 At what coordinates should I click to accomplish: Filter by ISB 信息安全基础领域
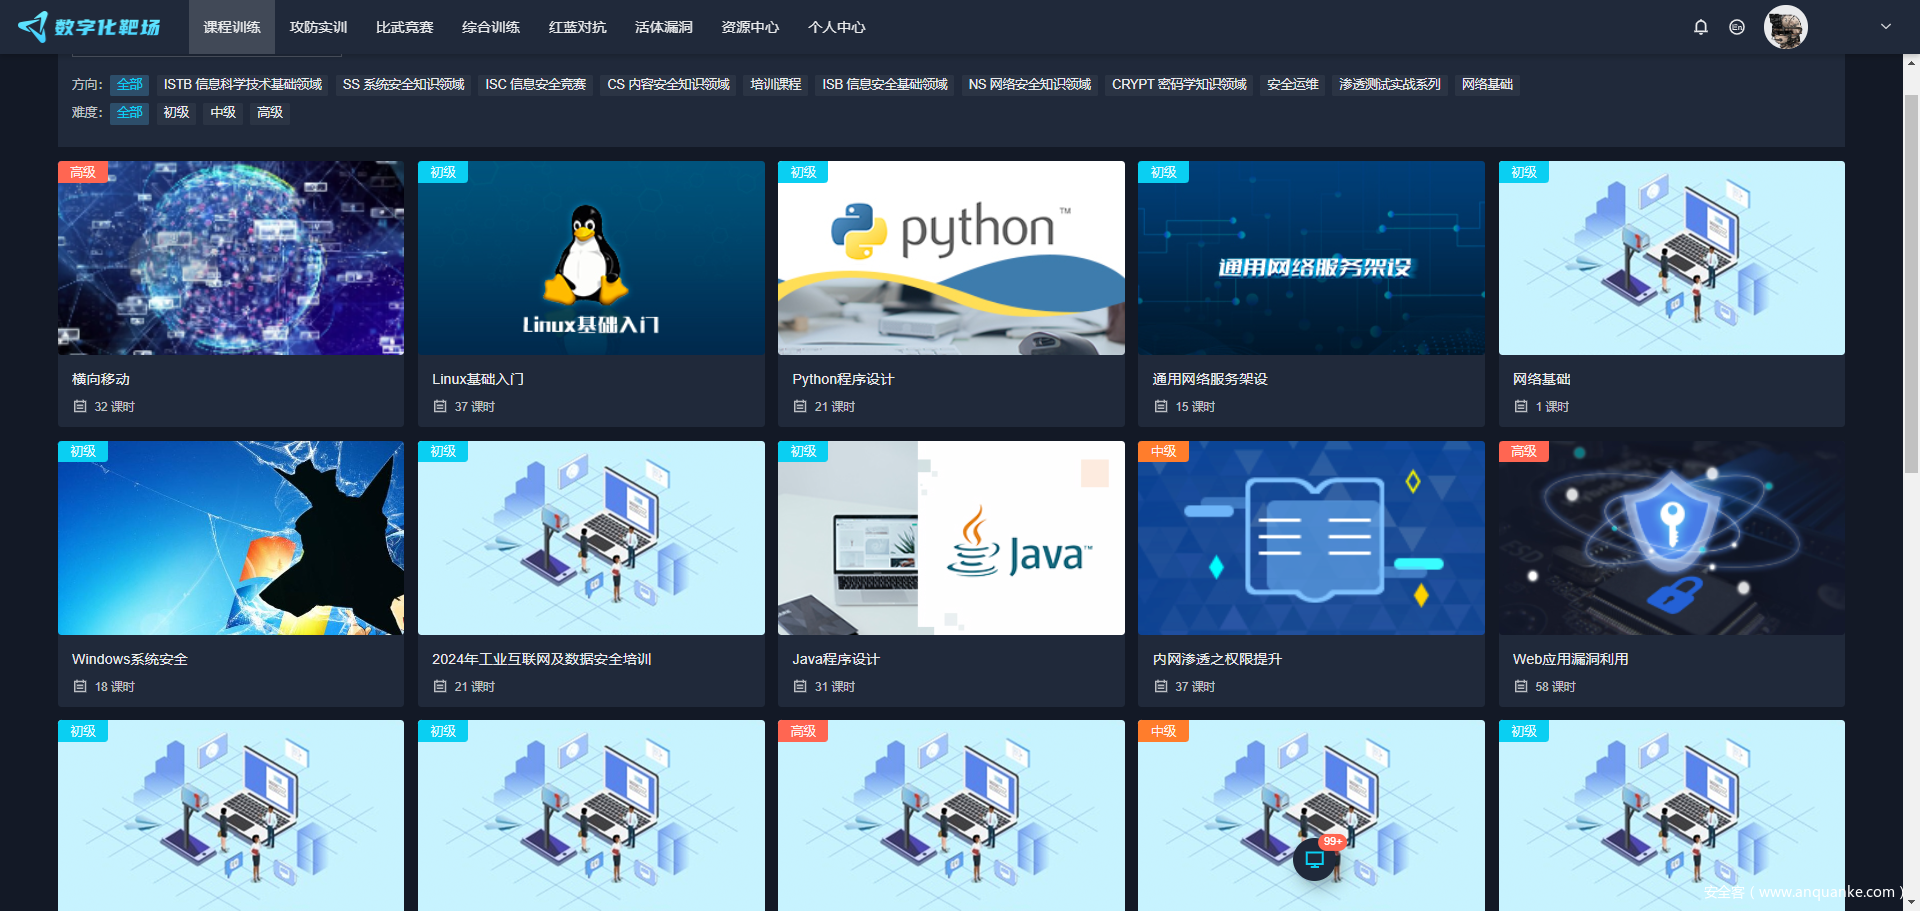885,85
